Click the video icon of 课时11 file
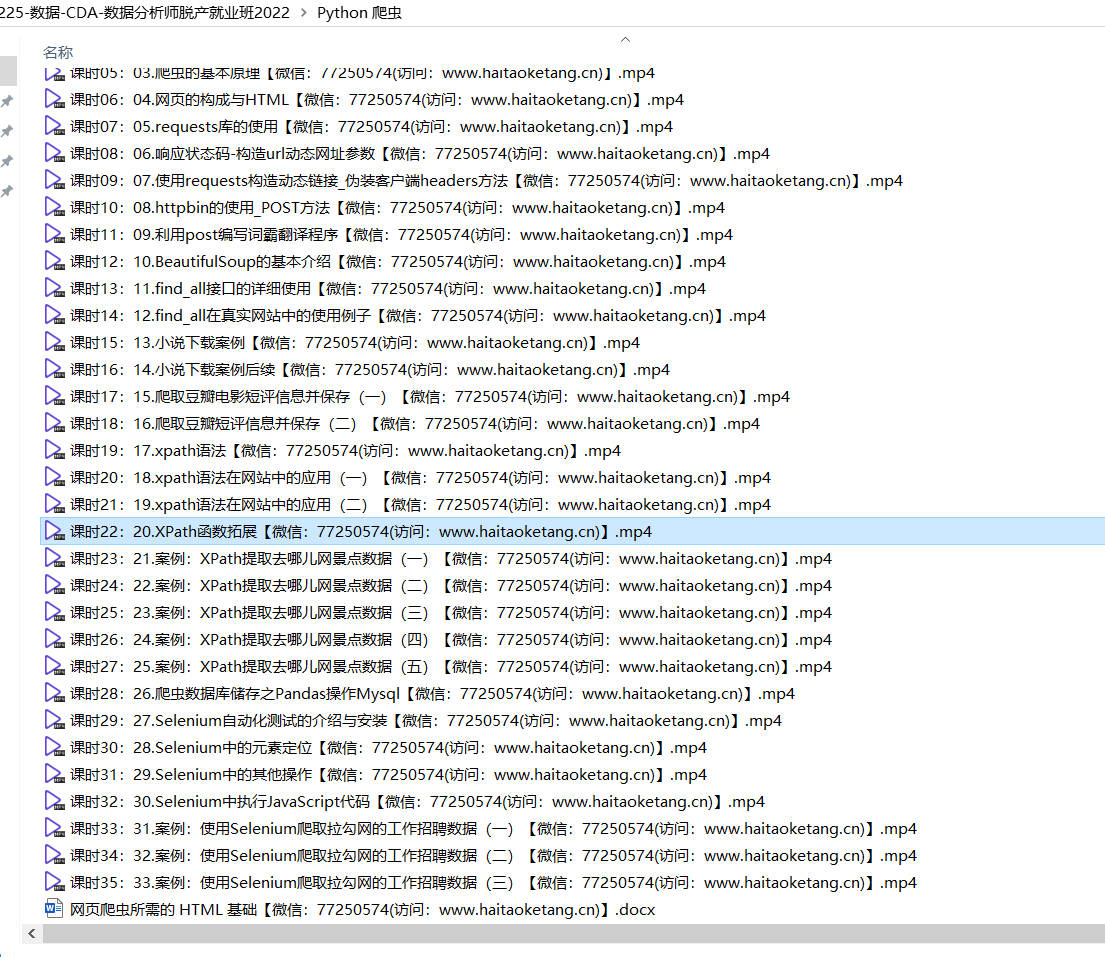 [54, 234]
